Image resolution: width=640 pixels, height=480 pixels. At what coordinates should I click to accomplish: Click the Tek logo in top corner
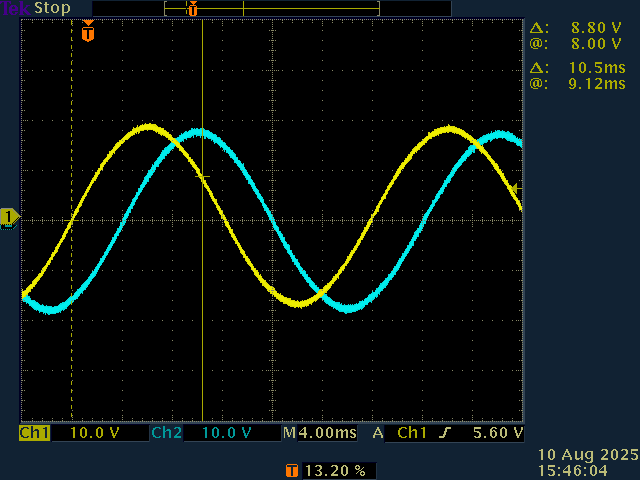16,8
